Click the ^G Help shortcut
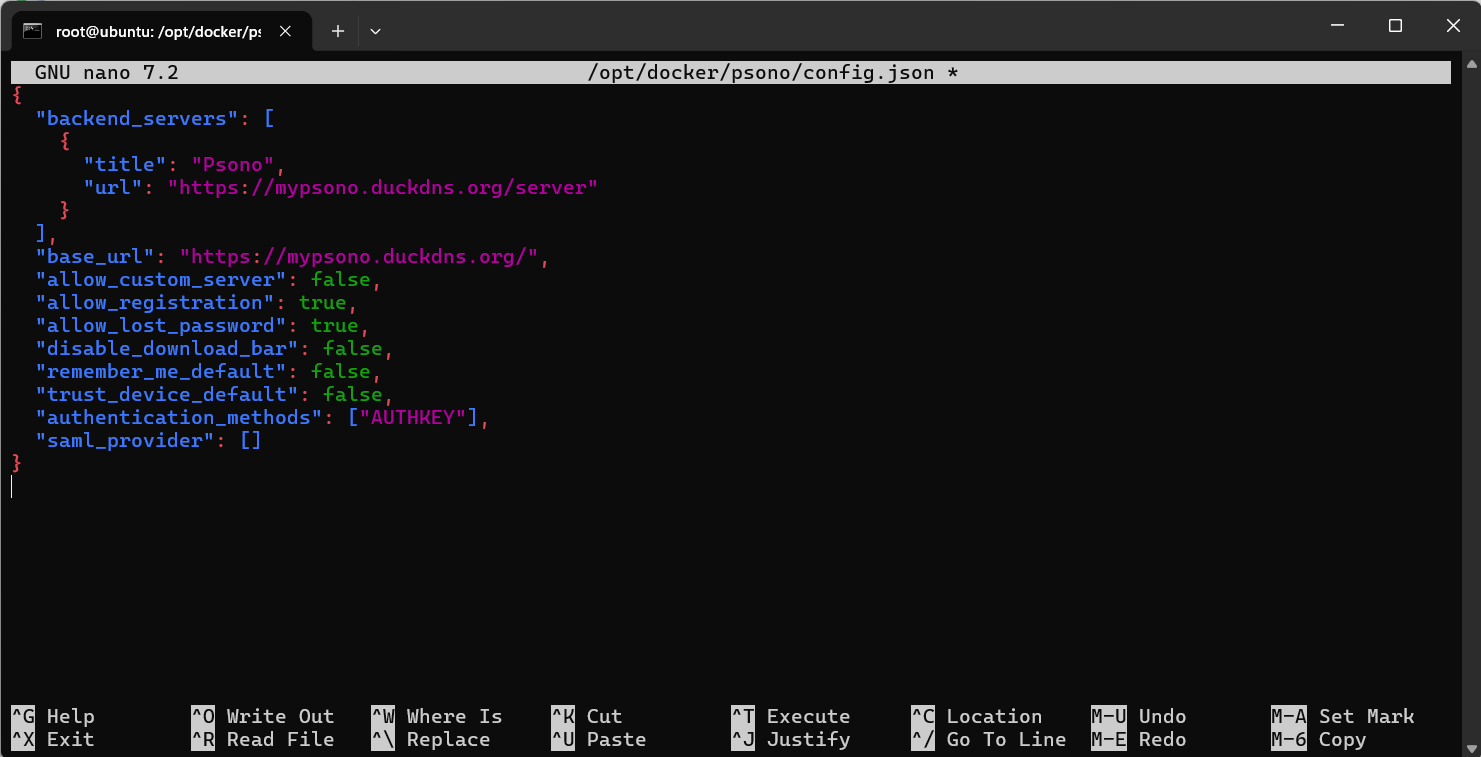This screenshot has height=757, width=1481. [x=53, y=716]
